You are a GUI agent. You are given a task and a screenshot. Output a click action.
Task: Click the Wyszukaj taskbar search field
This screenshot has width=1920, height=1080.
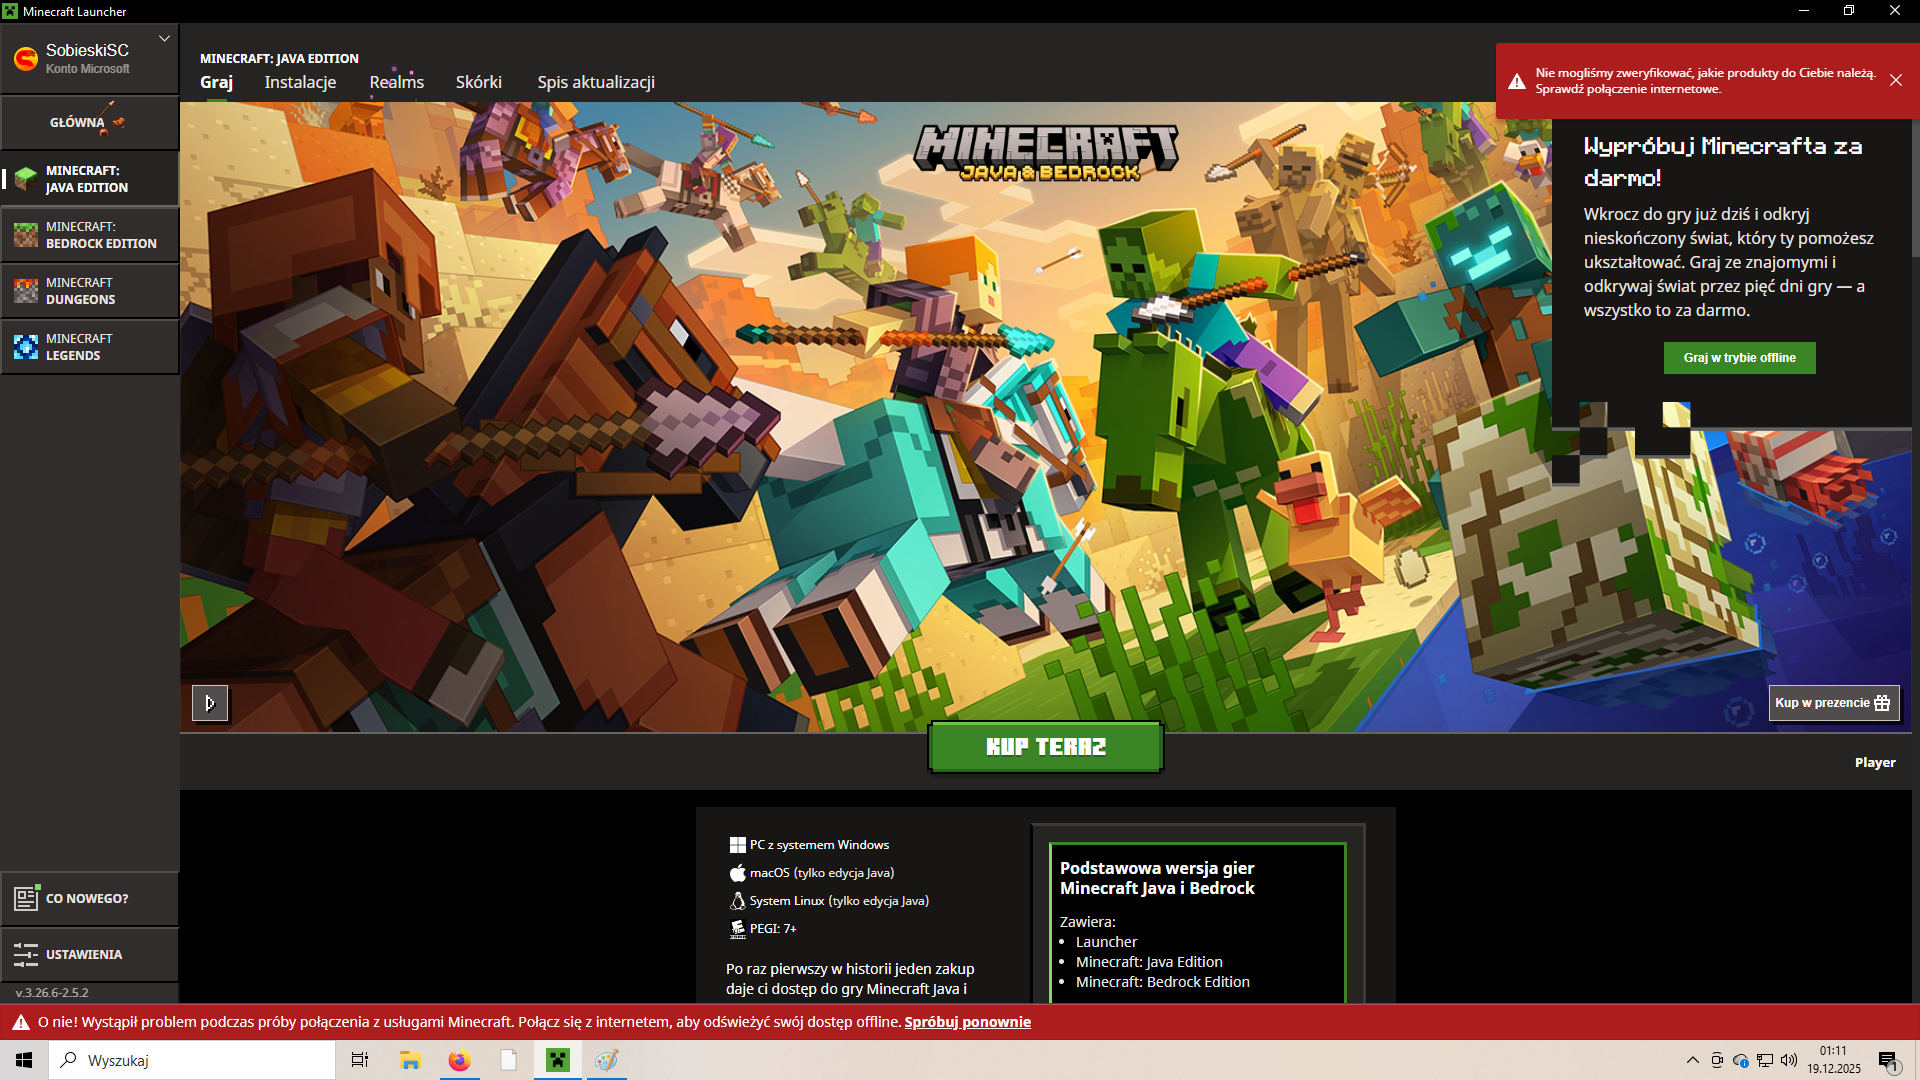coord(192,1060)
